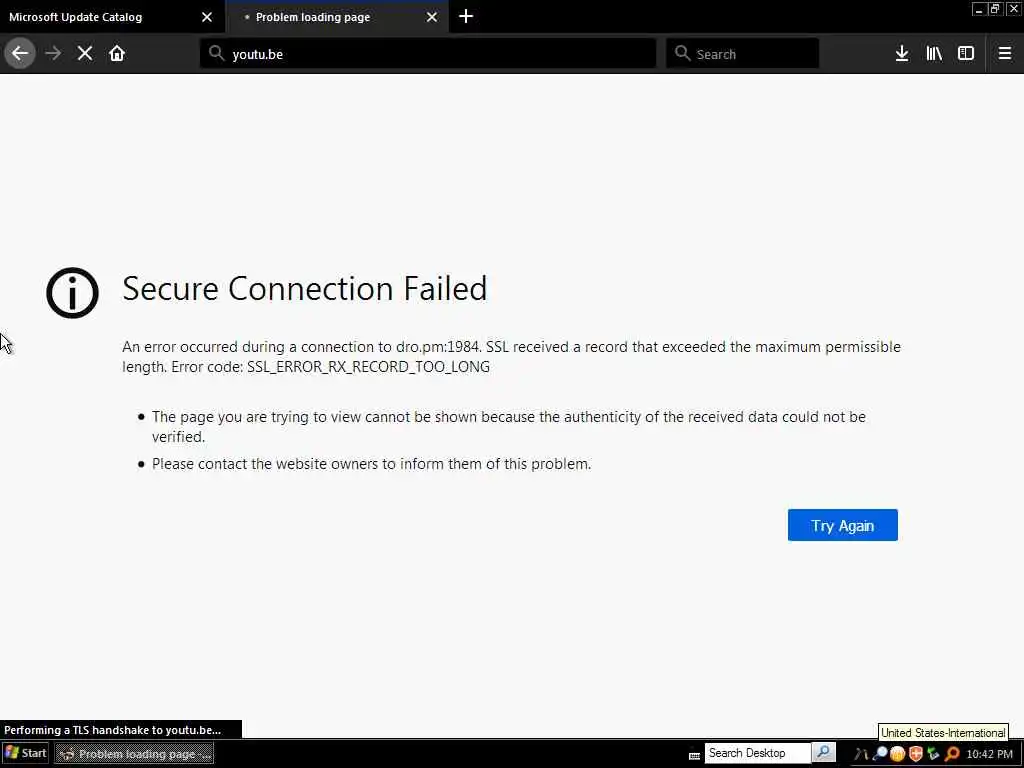Click the youtu.be address bar
1024x768 pixels.
click(x=430, y=54)
